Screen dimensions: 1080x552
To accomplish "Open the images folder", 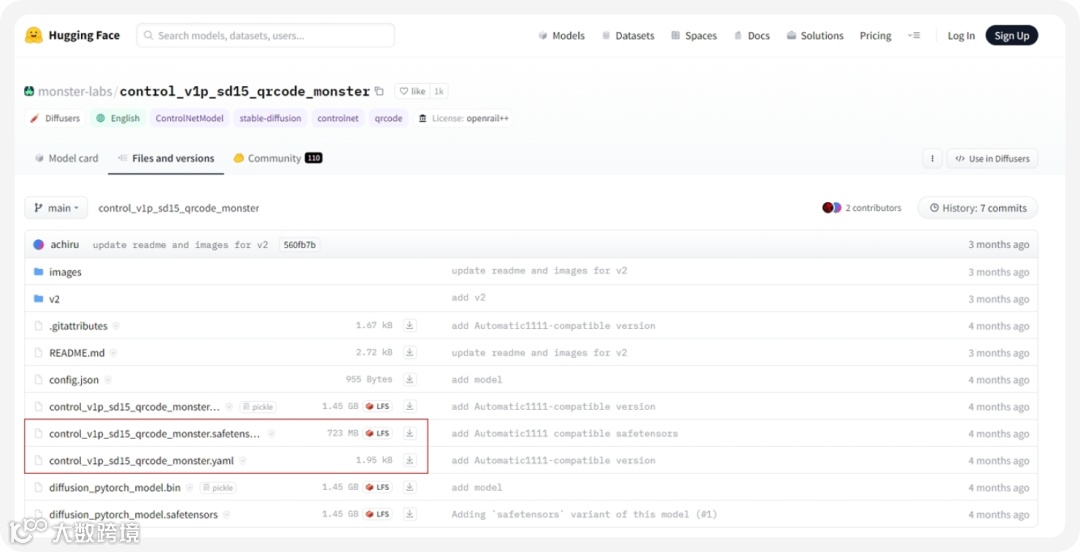I will tap(65, 272).
